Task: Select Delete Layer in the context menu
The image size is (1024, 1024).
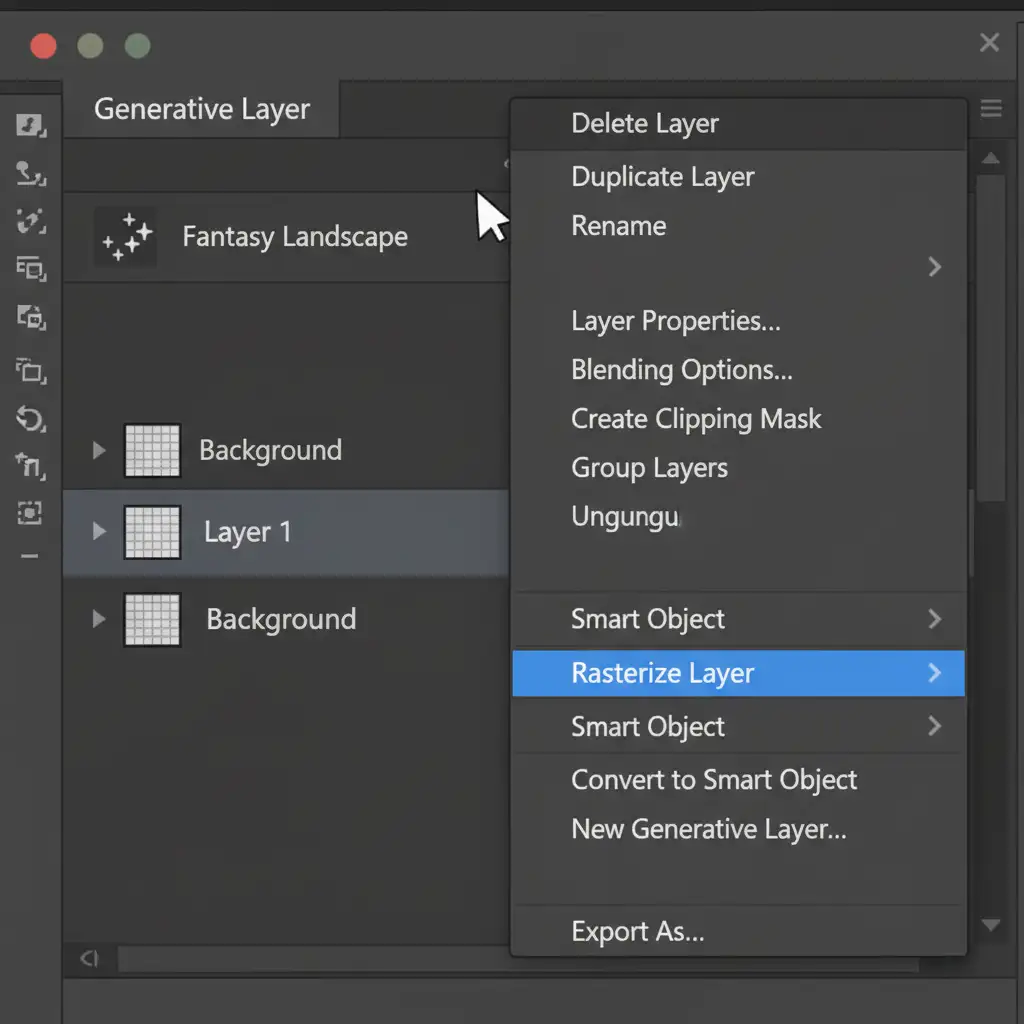Action: click(645, 124)
